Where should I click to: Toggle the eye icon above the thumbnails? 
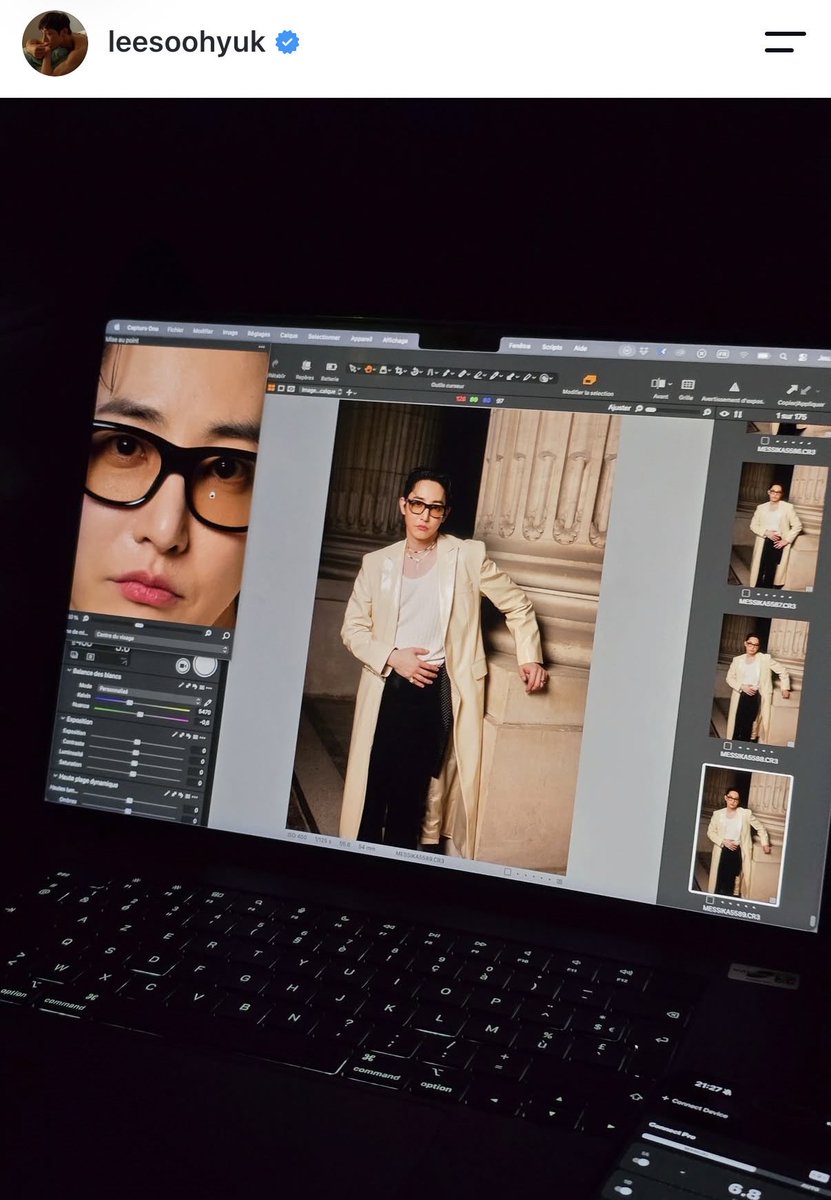click(x=724, y=414)
